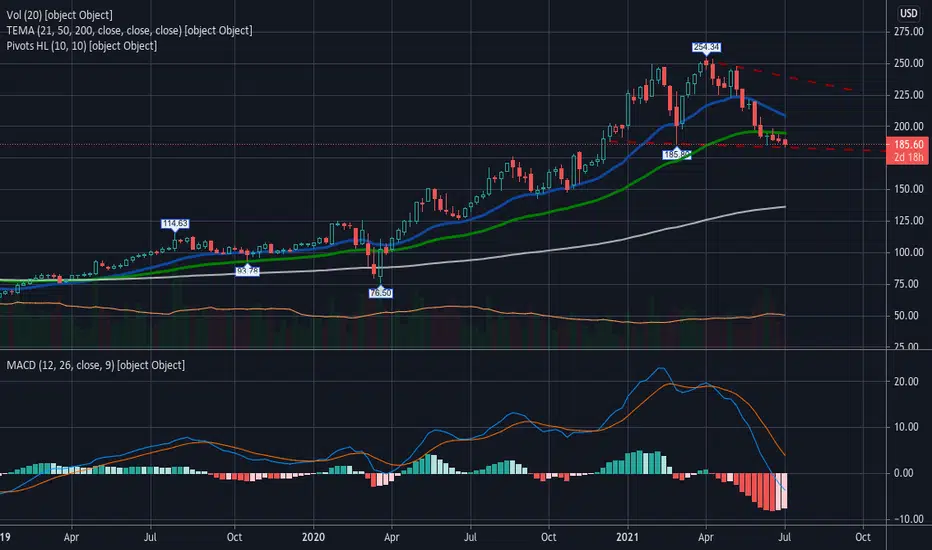
Task: Click the 250.00 price axis label
Action: tap(908, 63)
